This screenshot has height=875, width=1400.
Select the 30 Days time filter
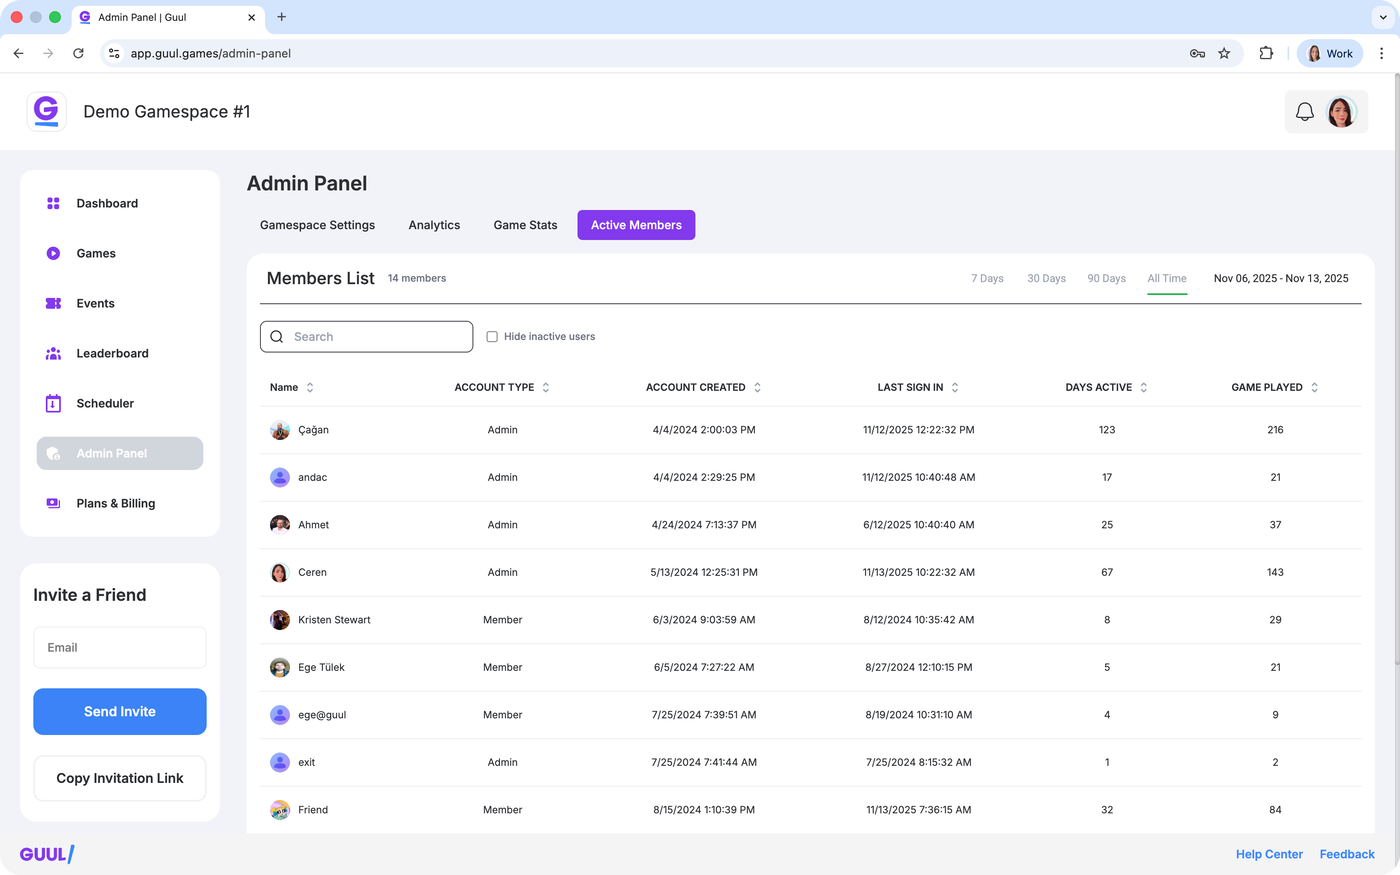tap(1046, 278)
